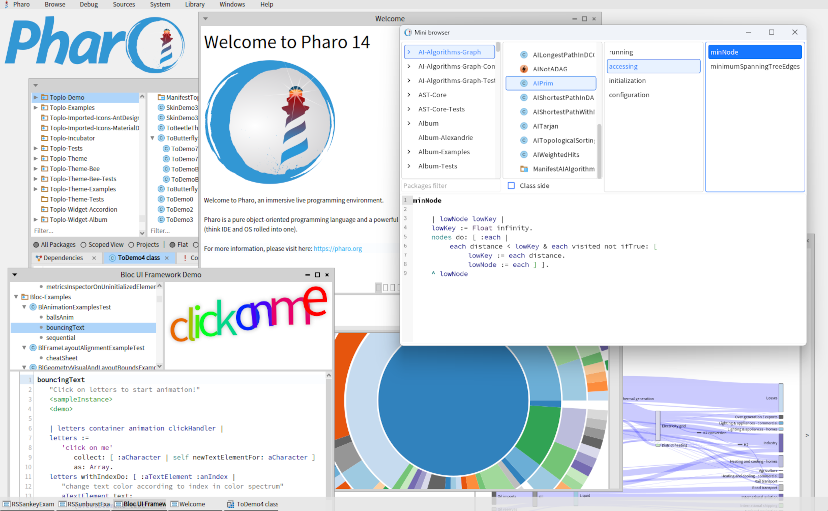The width and height of the screenshot is (828, 511).
Task: Click the AITarjan class icon
Action: [x=524, y=126]
